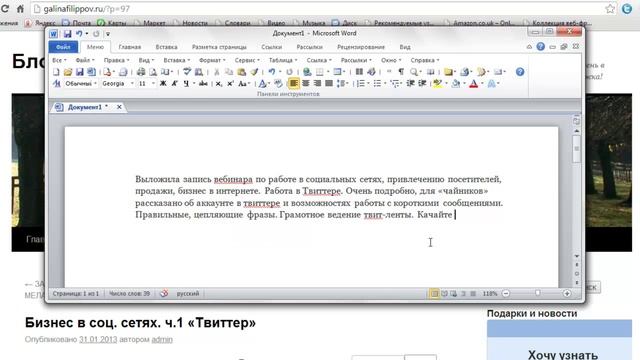Click the bulleted list icon
This screenshot has width=640, height=360.
point(377,84)
